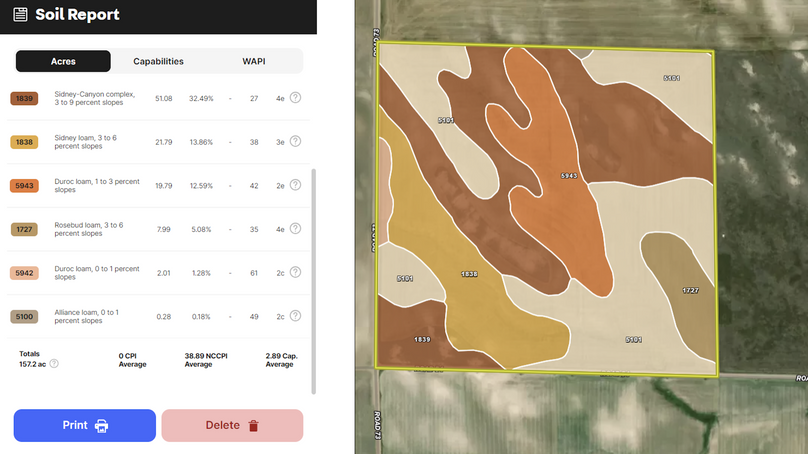808x454 pixels.
Task: Click help icon for Rosebud loam row
Action: coord(295,229)
